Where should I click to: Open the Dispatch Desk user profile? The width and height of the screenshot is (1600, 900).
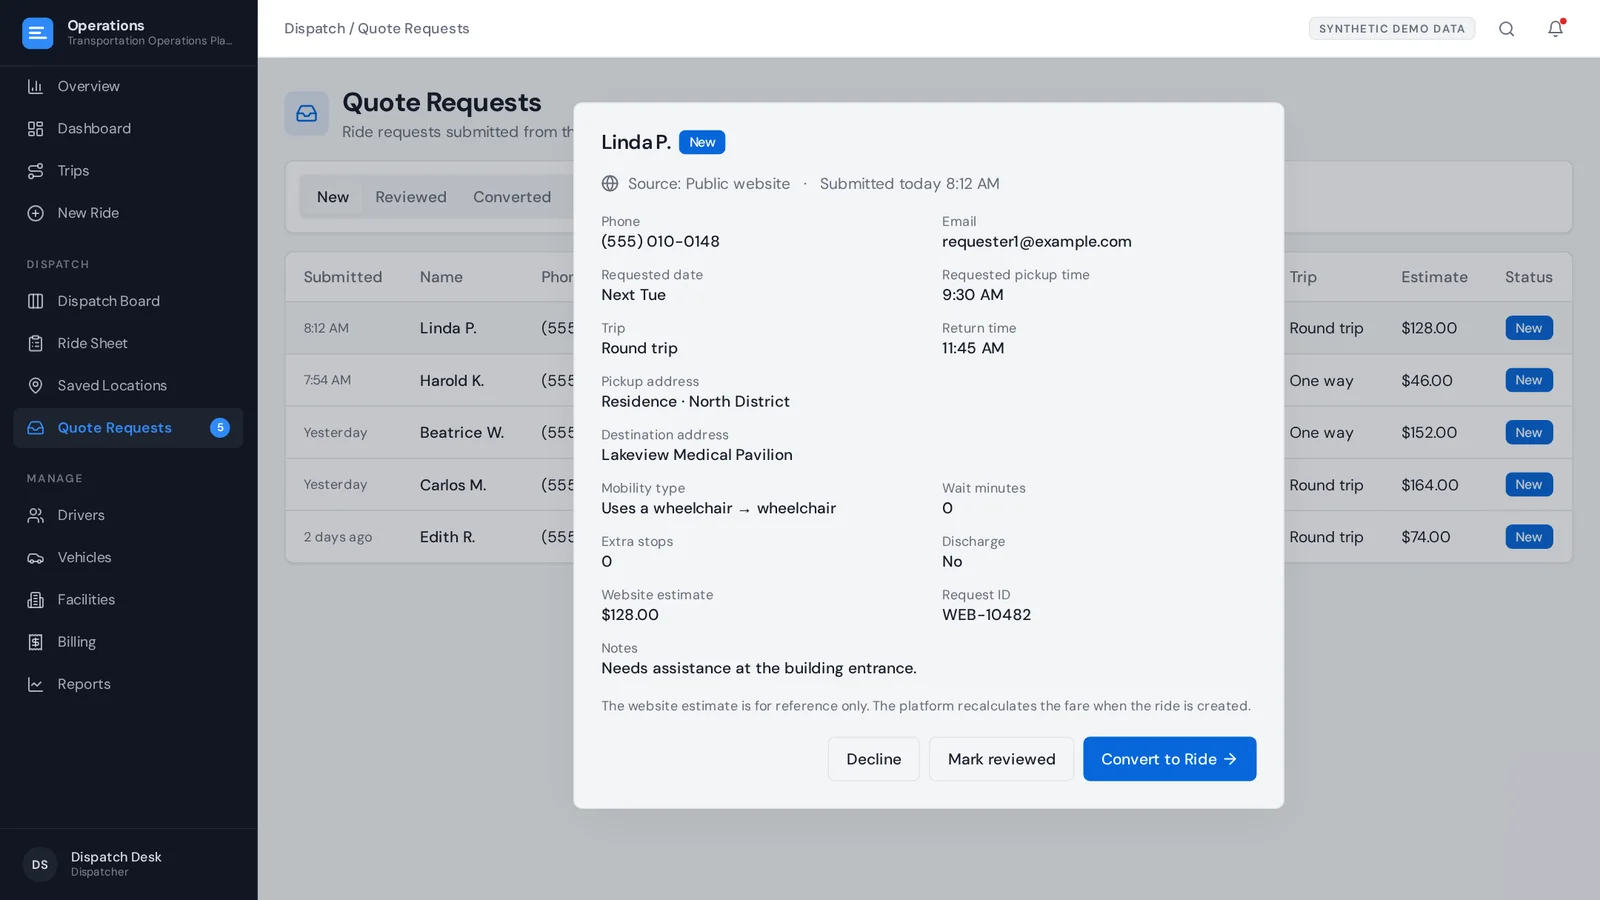(128, 864)
